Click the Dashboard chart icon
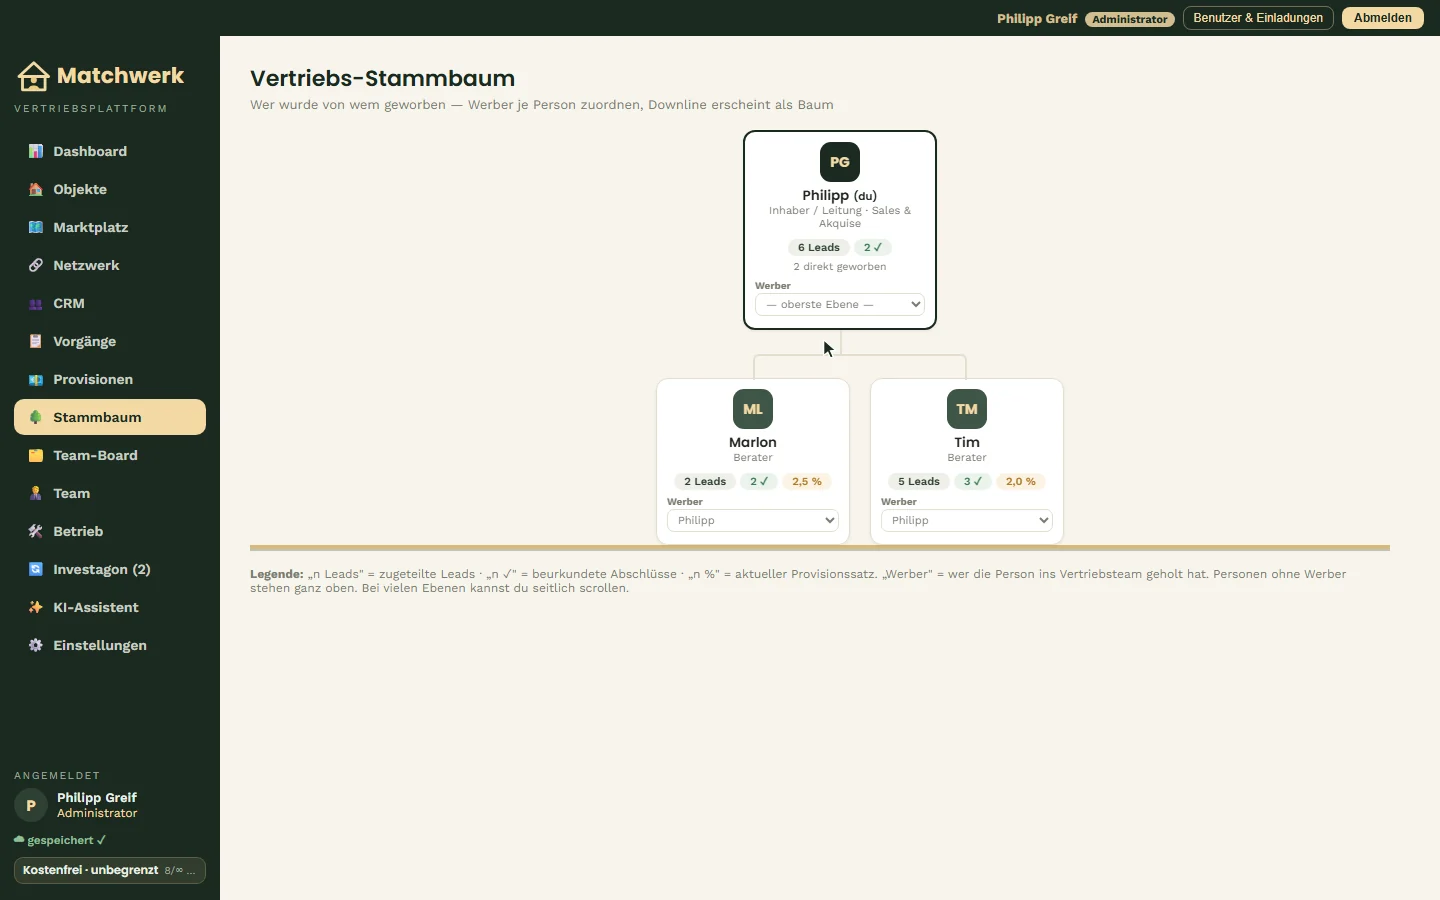Screen dimensions: 1440x900 click(36, 151)
